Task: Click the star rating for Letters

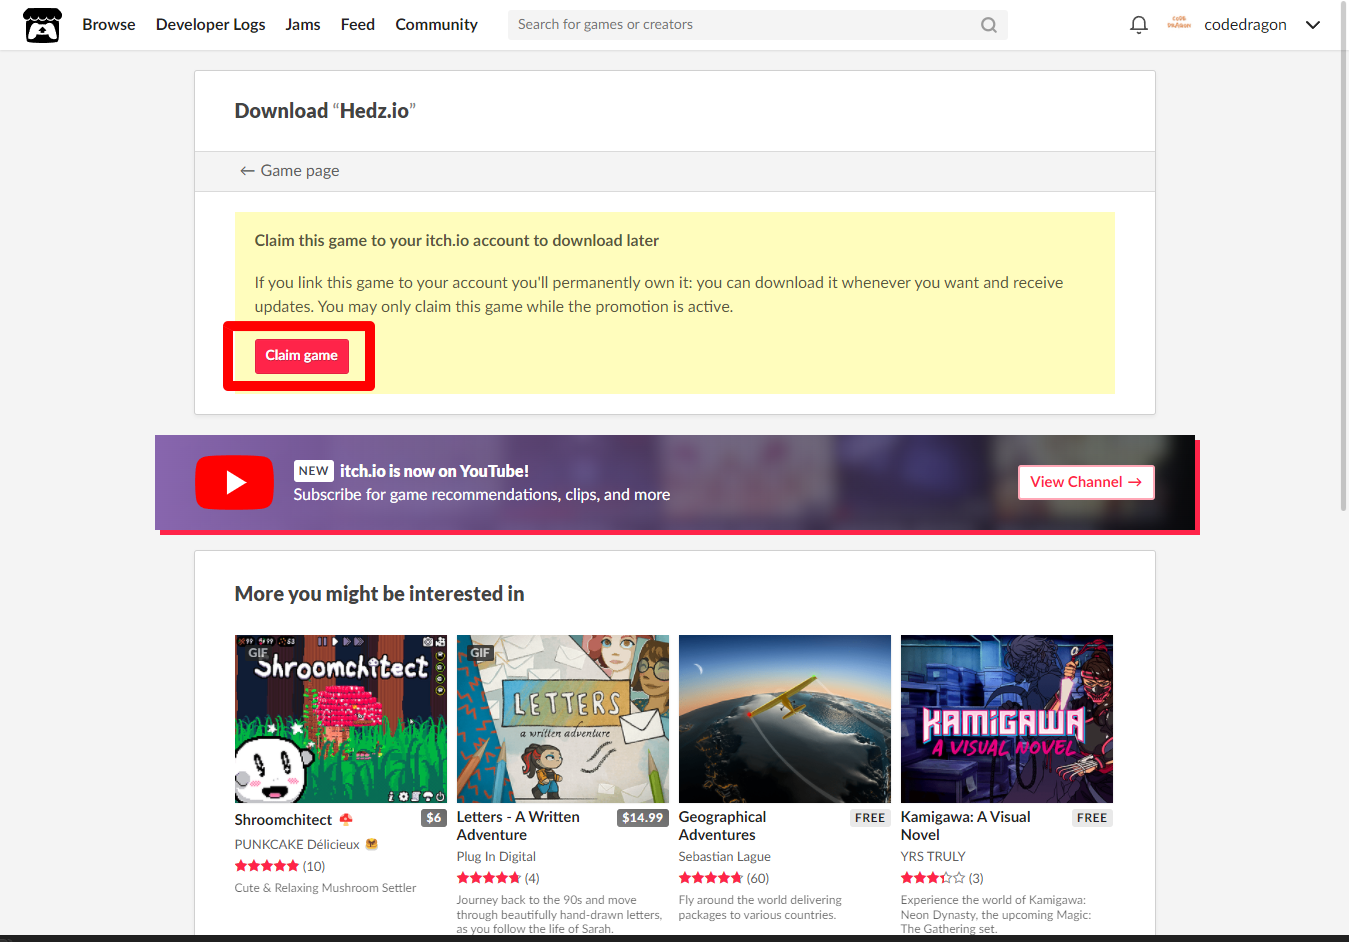Action: pos(489,878)
